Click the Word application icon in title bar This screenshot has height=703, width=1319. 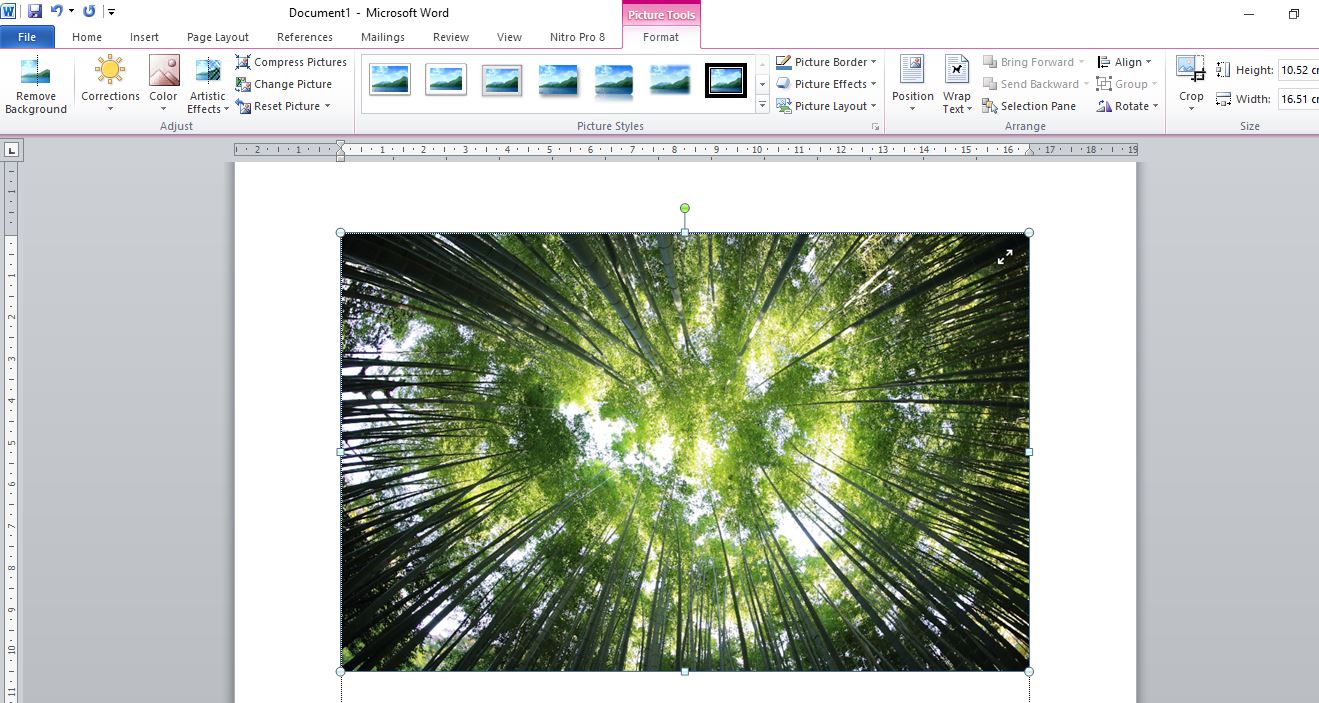coord(9,12)
